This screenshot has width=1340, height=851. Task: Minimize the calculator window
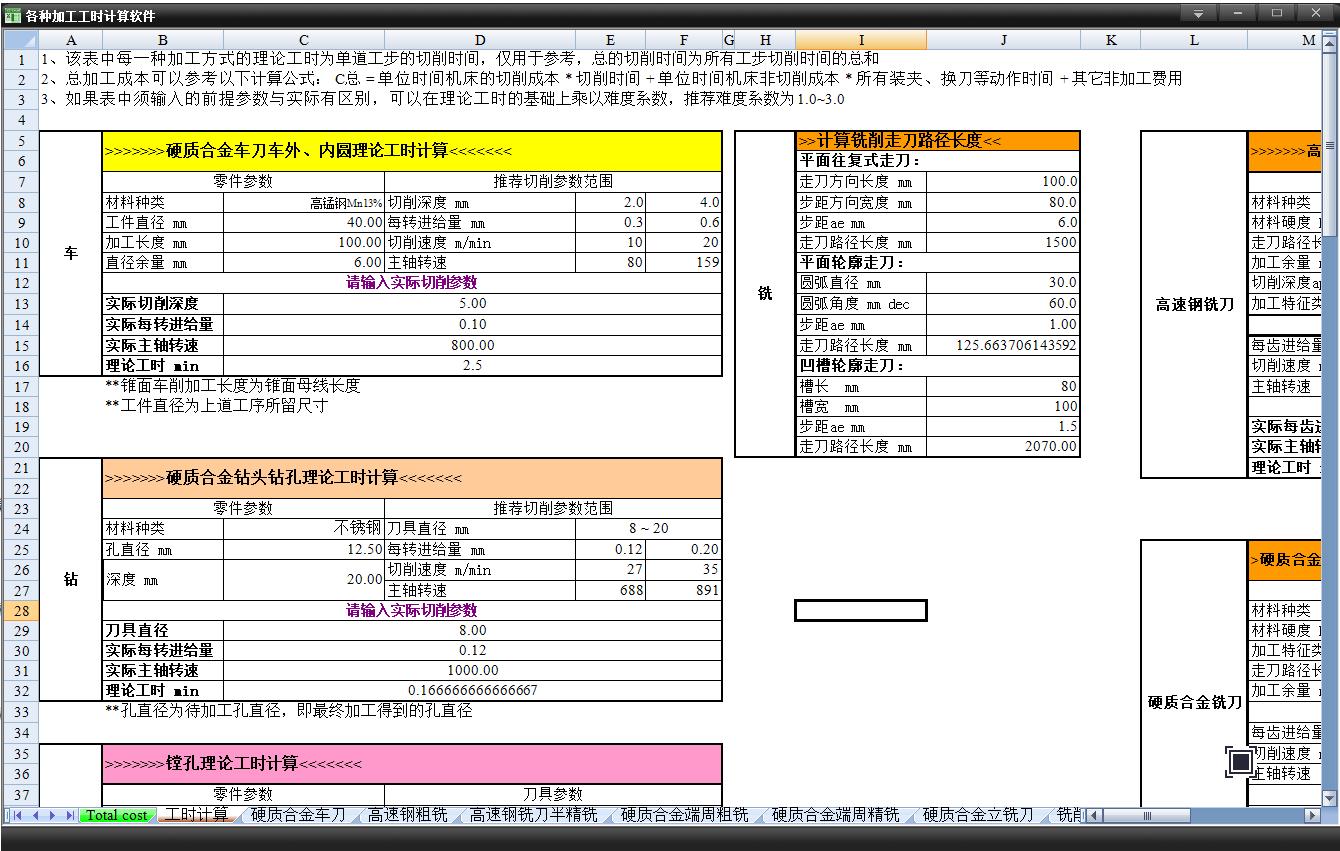point(1237,13)
